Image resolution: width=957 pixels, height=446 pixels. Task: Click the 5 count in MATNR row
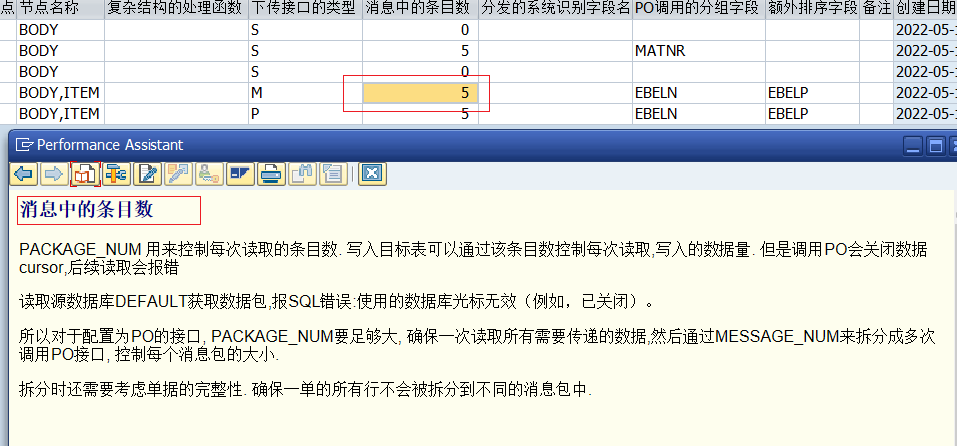tap(420, 51)
